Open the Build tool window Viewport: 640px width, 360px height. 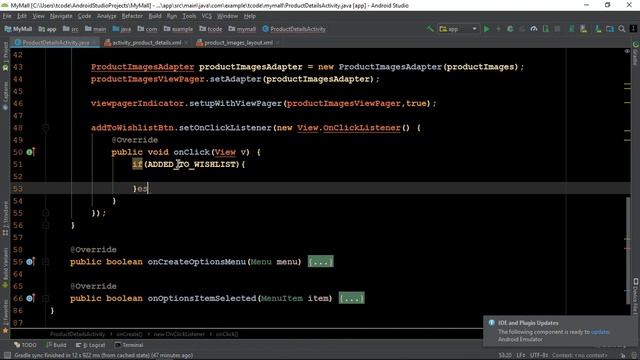[56, 345]
